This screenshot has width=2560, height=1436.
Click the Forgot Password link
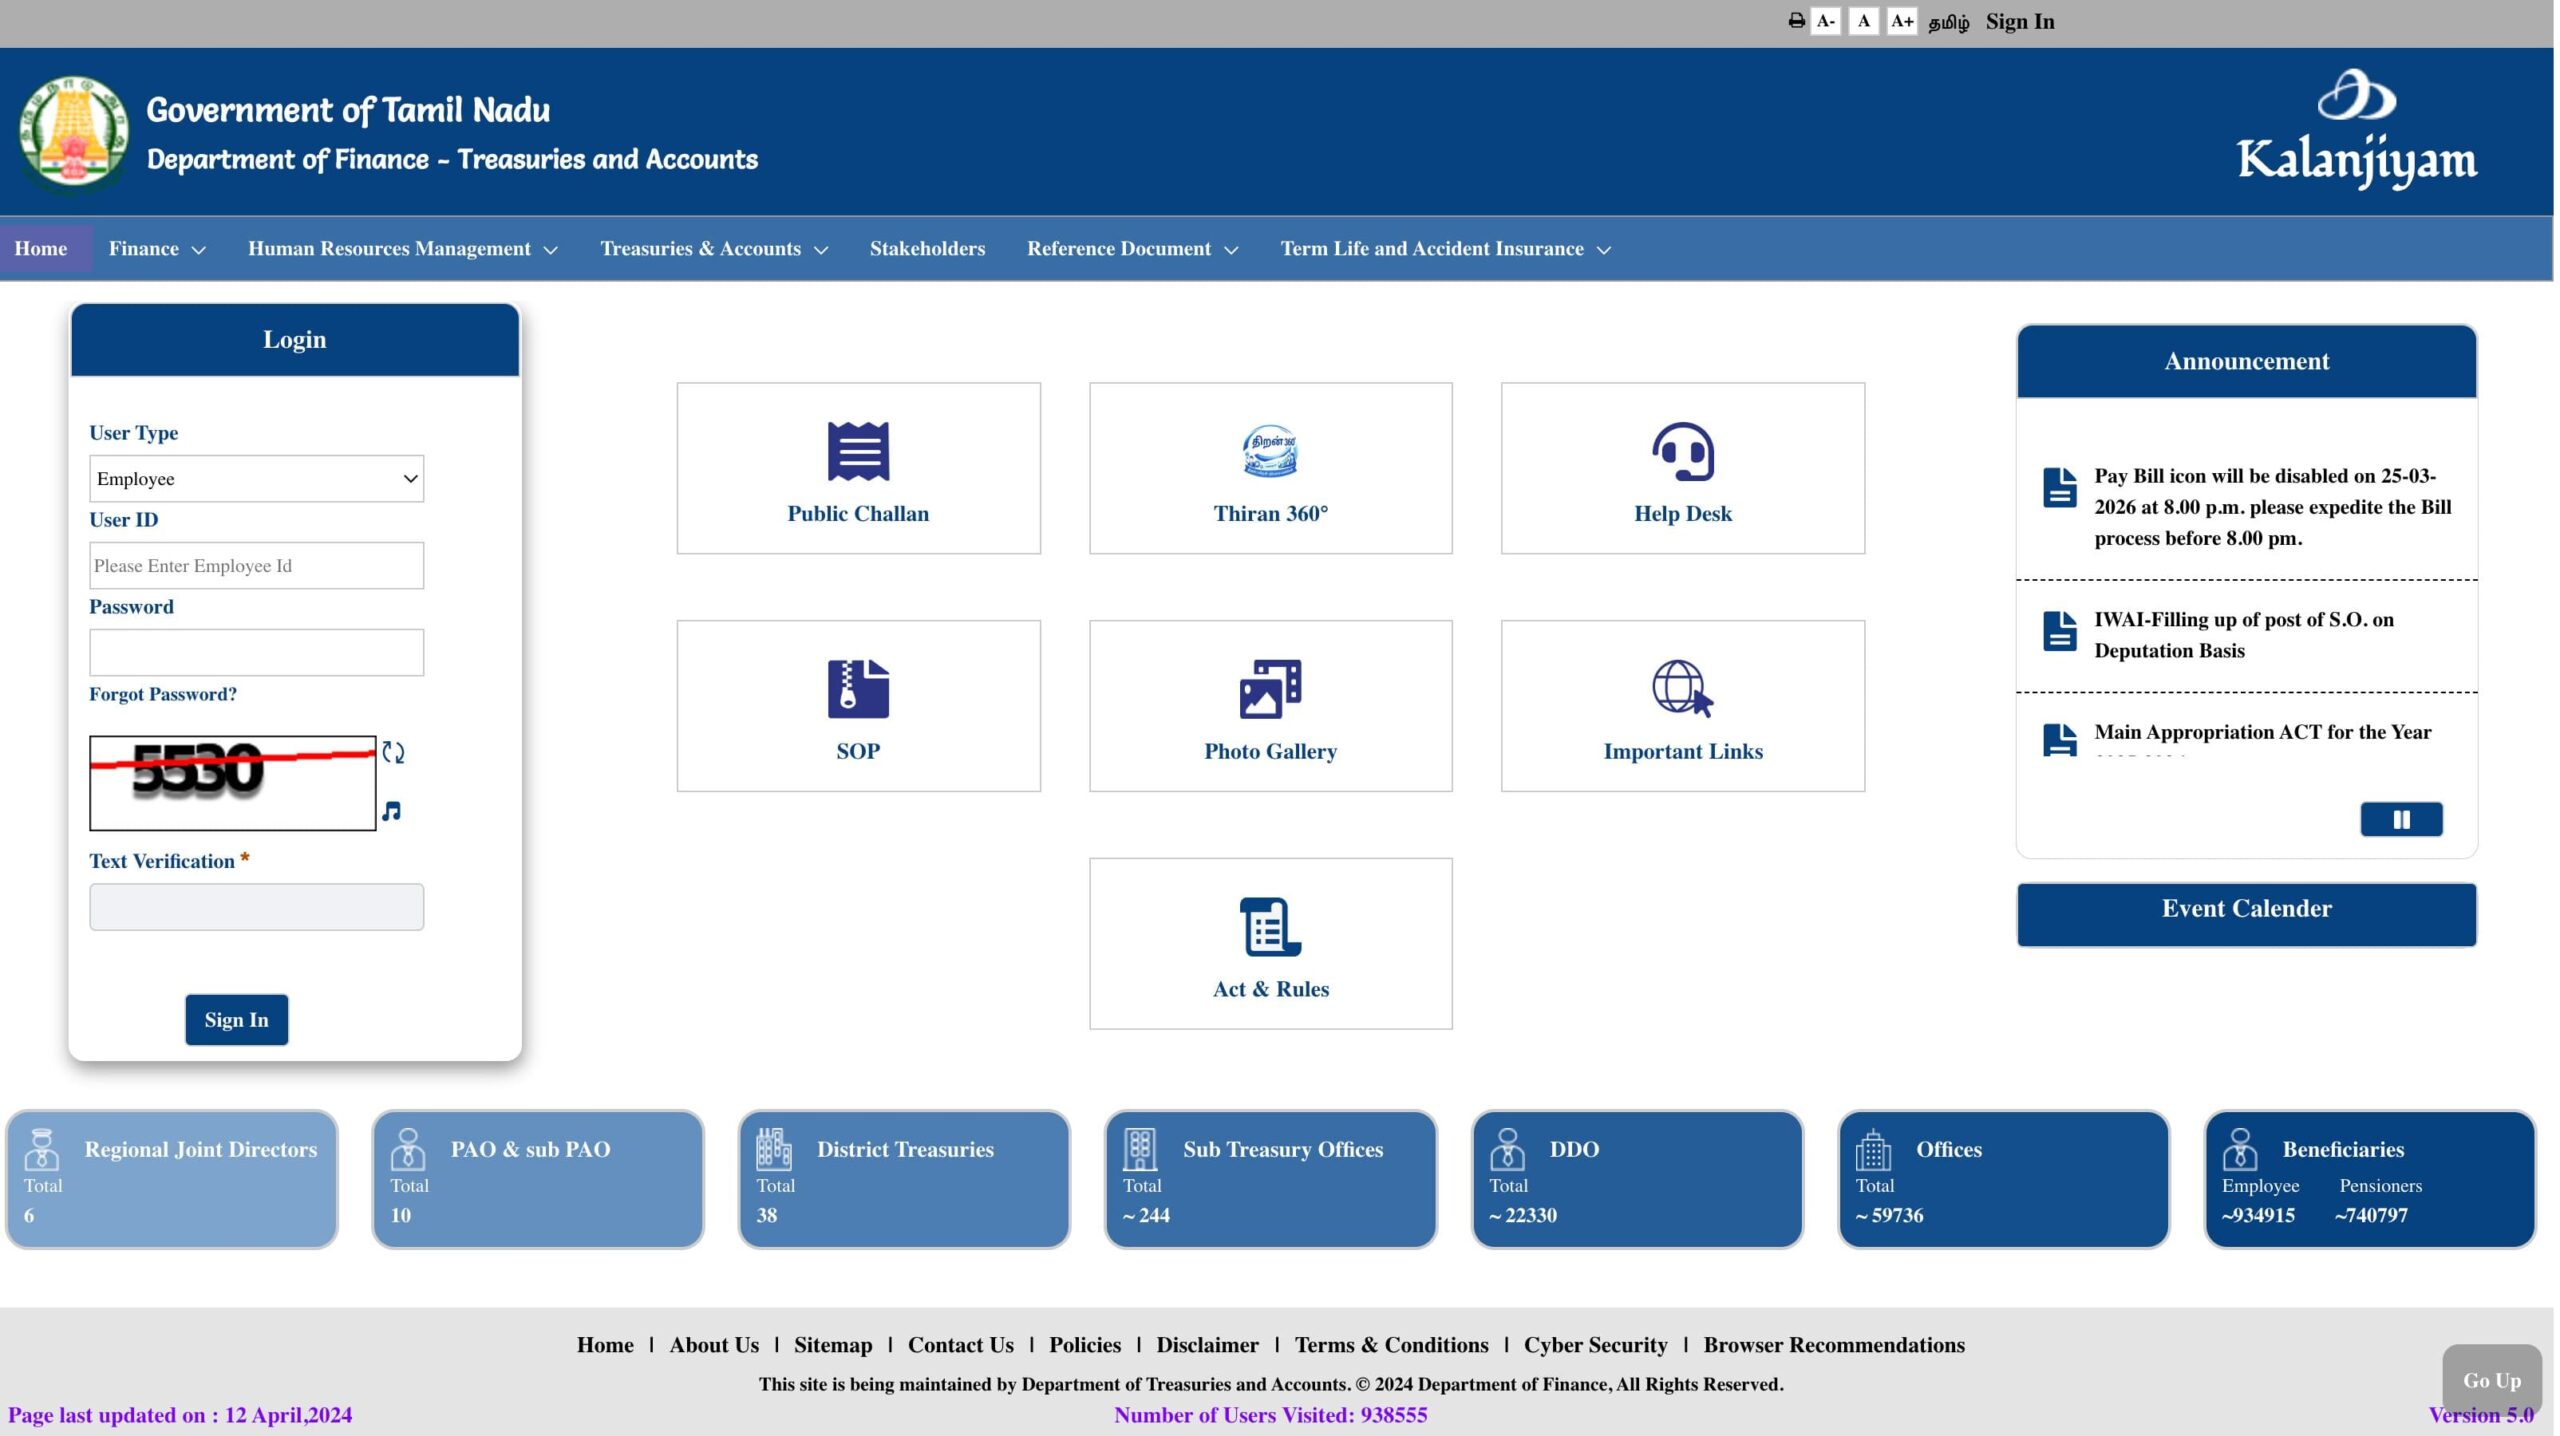click(163, 694)
